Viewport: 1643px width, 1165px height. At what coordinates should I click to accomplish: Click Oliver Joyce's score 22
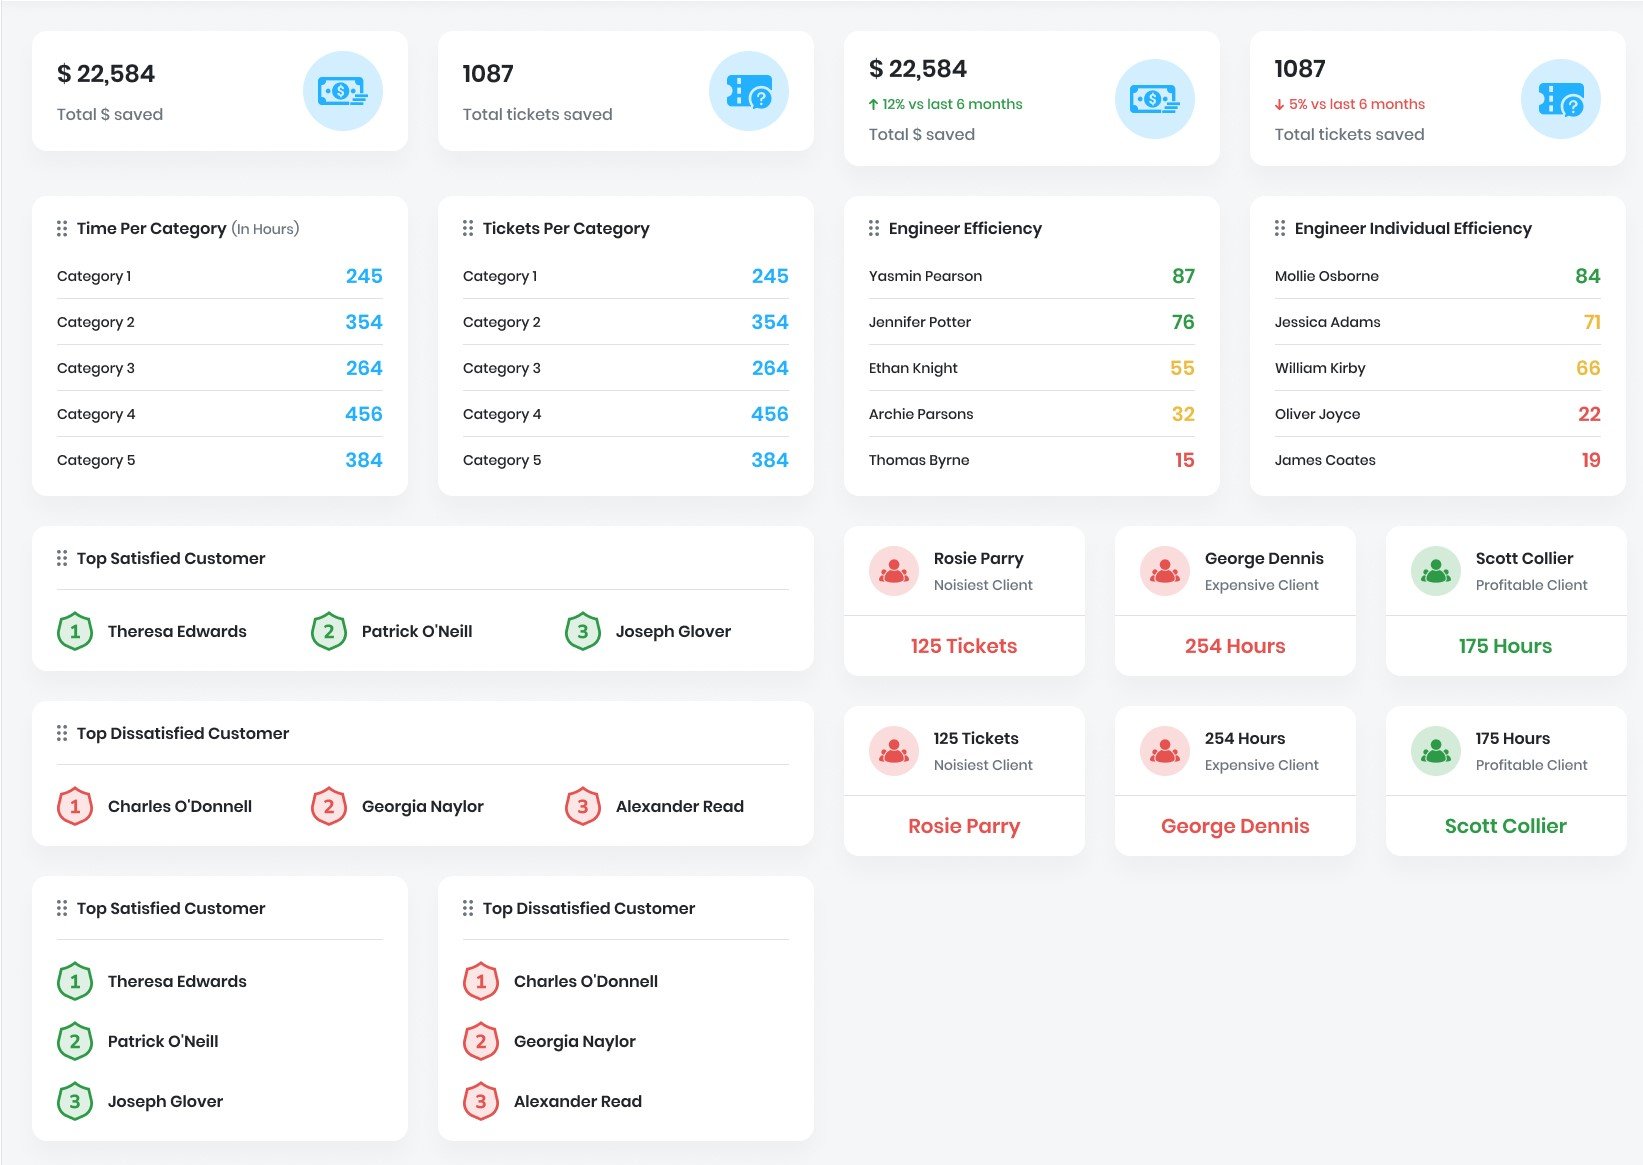[x=1589, y=414]
